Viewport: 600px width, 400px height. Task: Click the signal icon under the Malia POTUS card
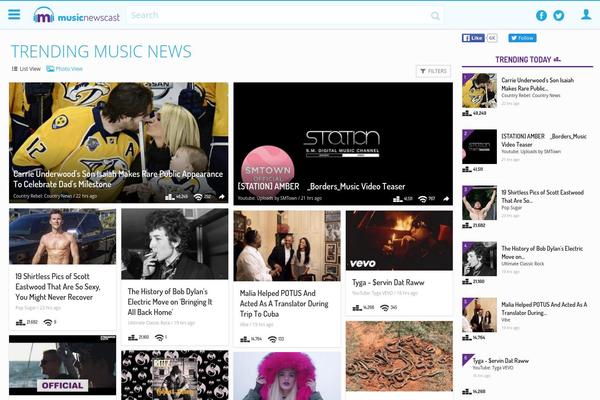(x=272, y=339)
